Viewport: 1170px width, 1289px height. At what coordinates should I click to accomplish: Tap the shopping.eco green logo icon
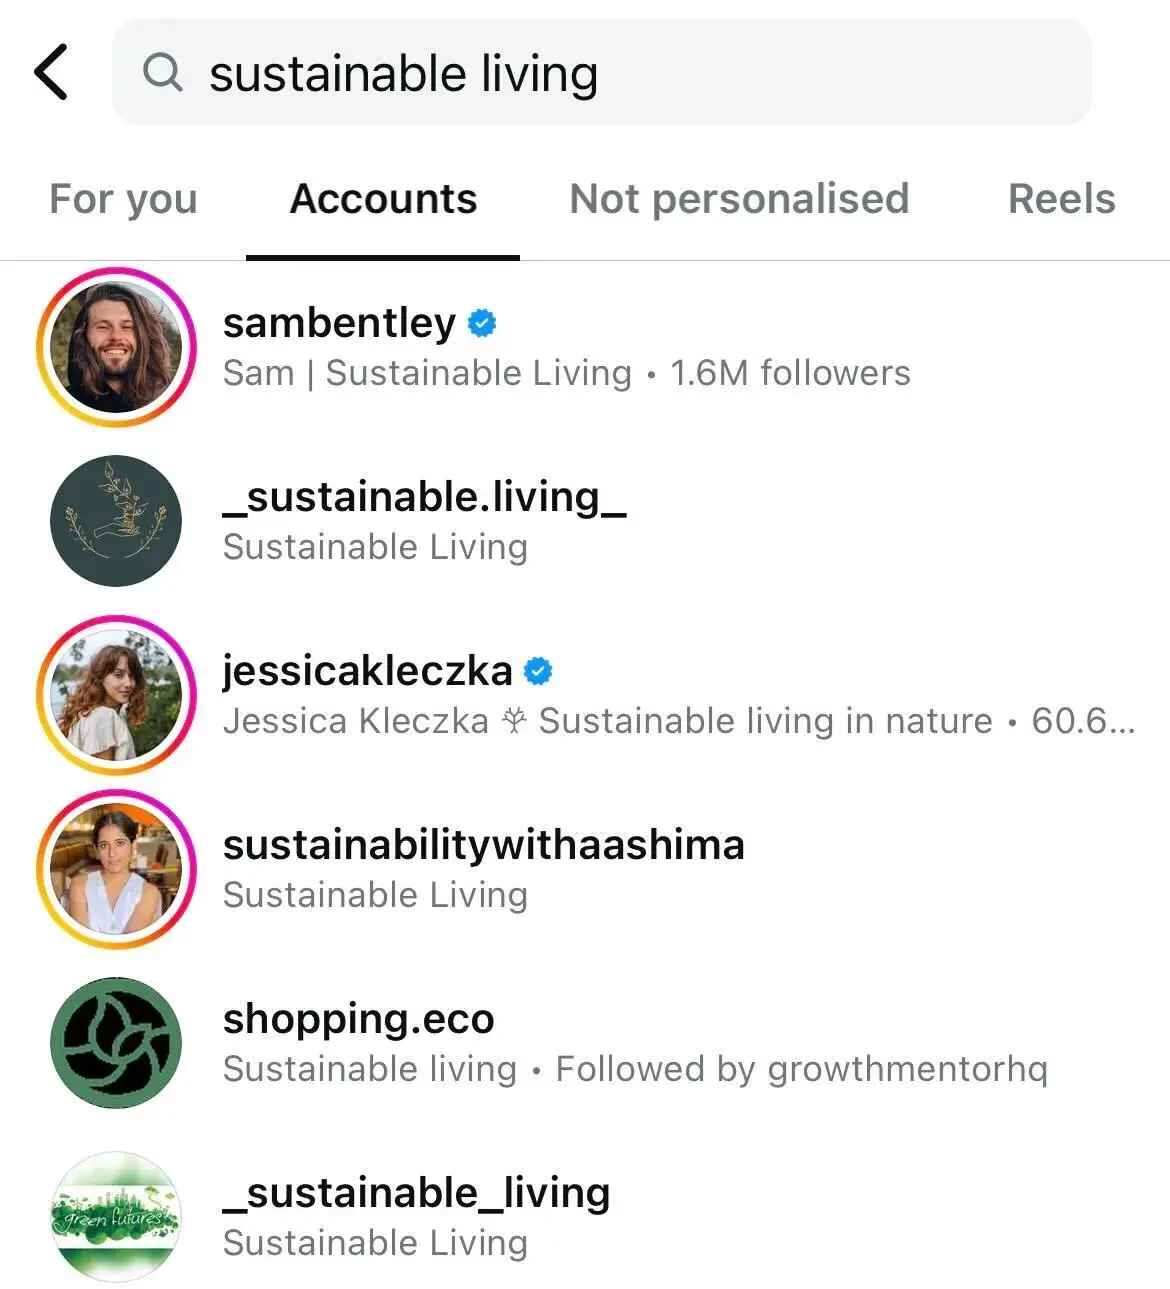tap(115, 1042)
